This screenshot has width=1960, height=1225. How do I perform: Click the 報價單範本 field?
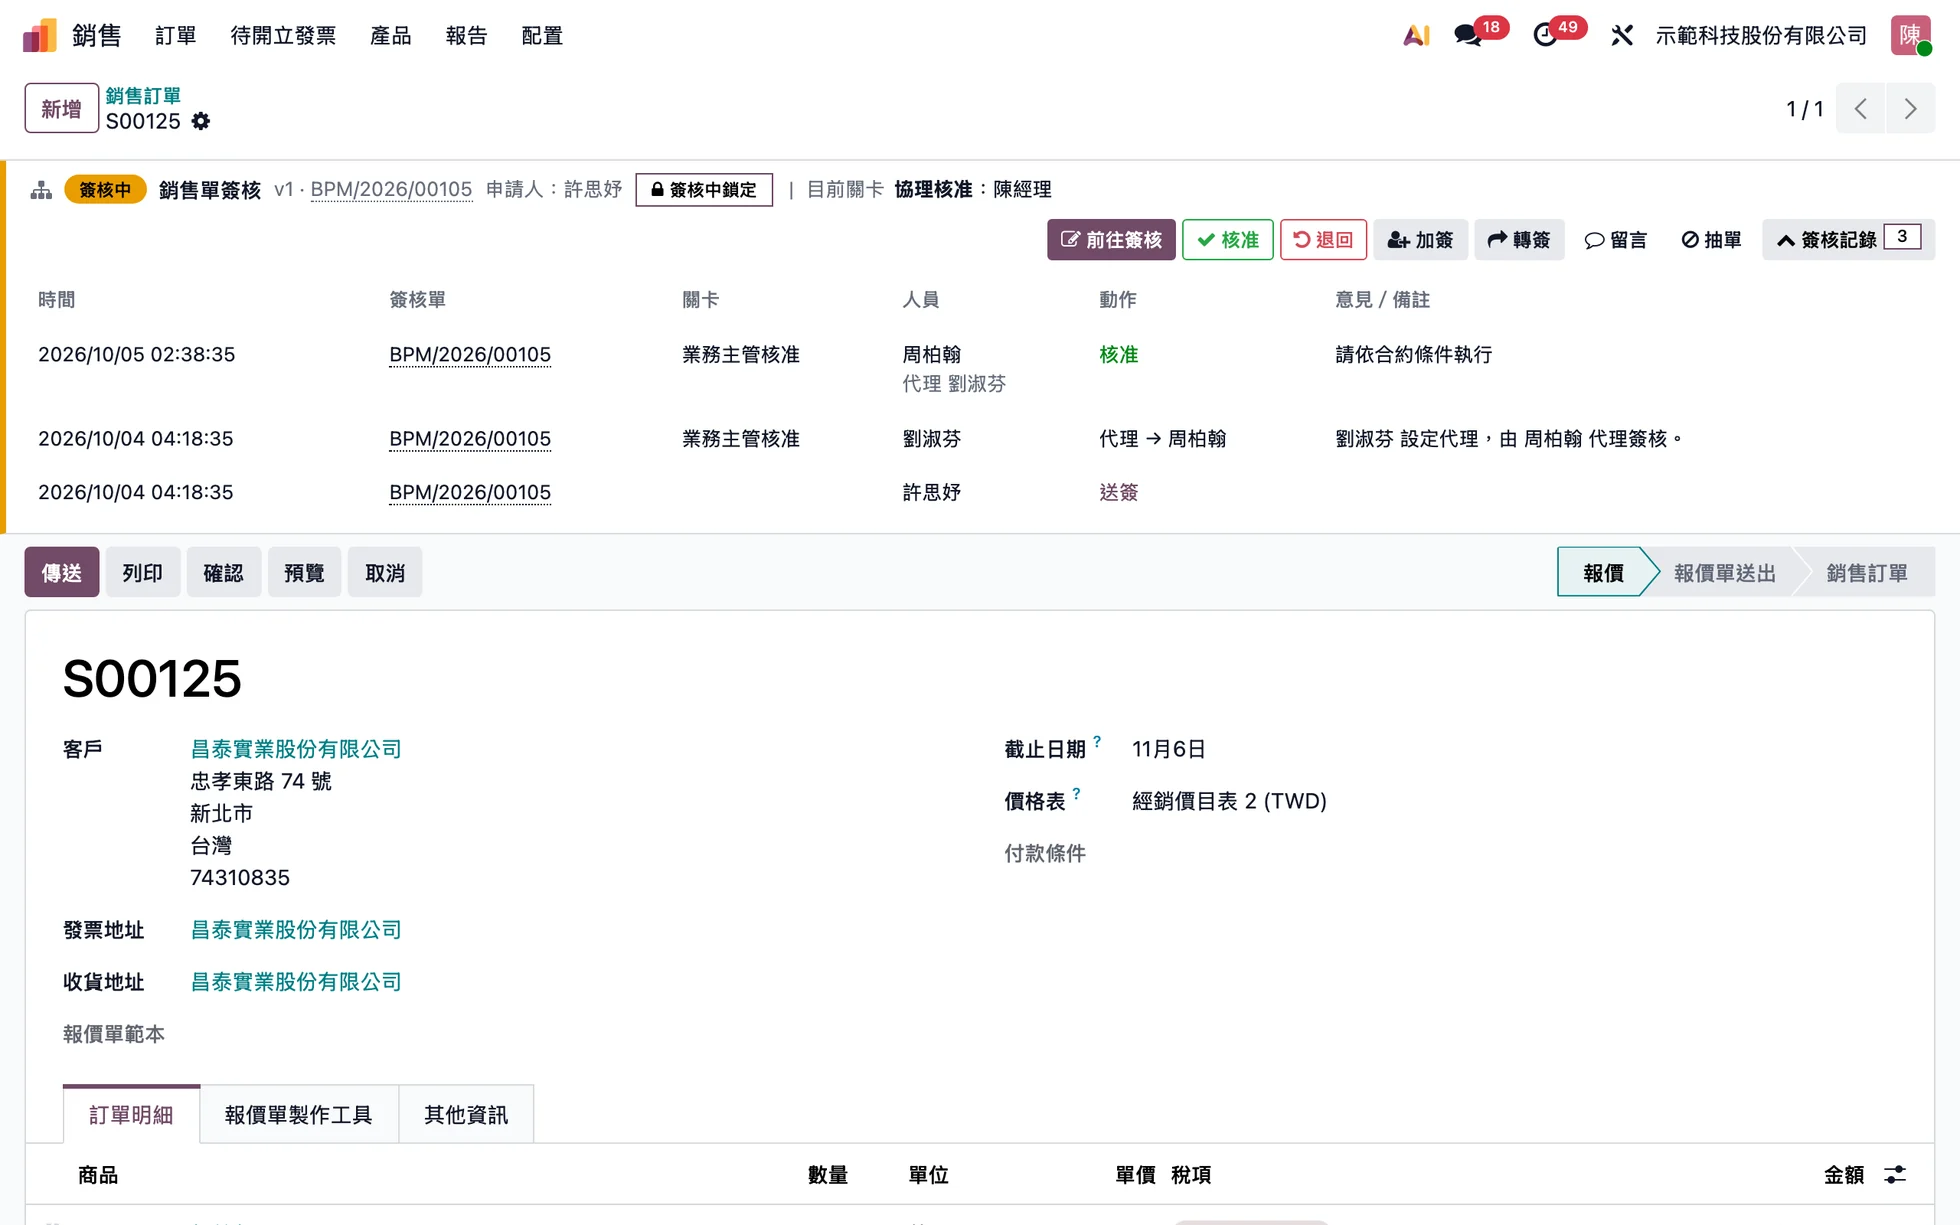(114, 1034)
